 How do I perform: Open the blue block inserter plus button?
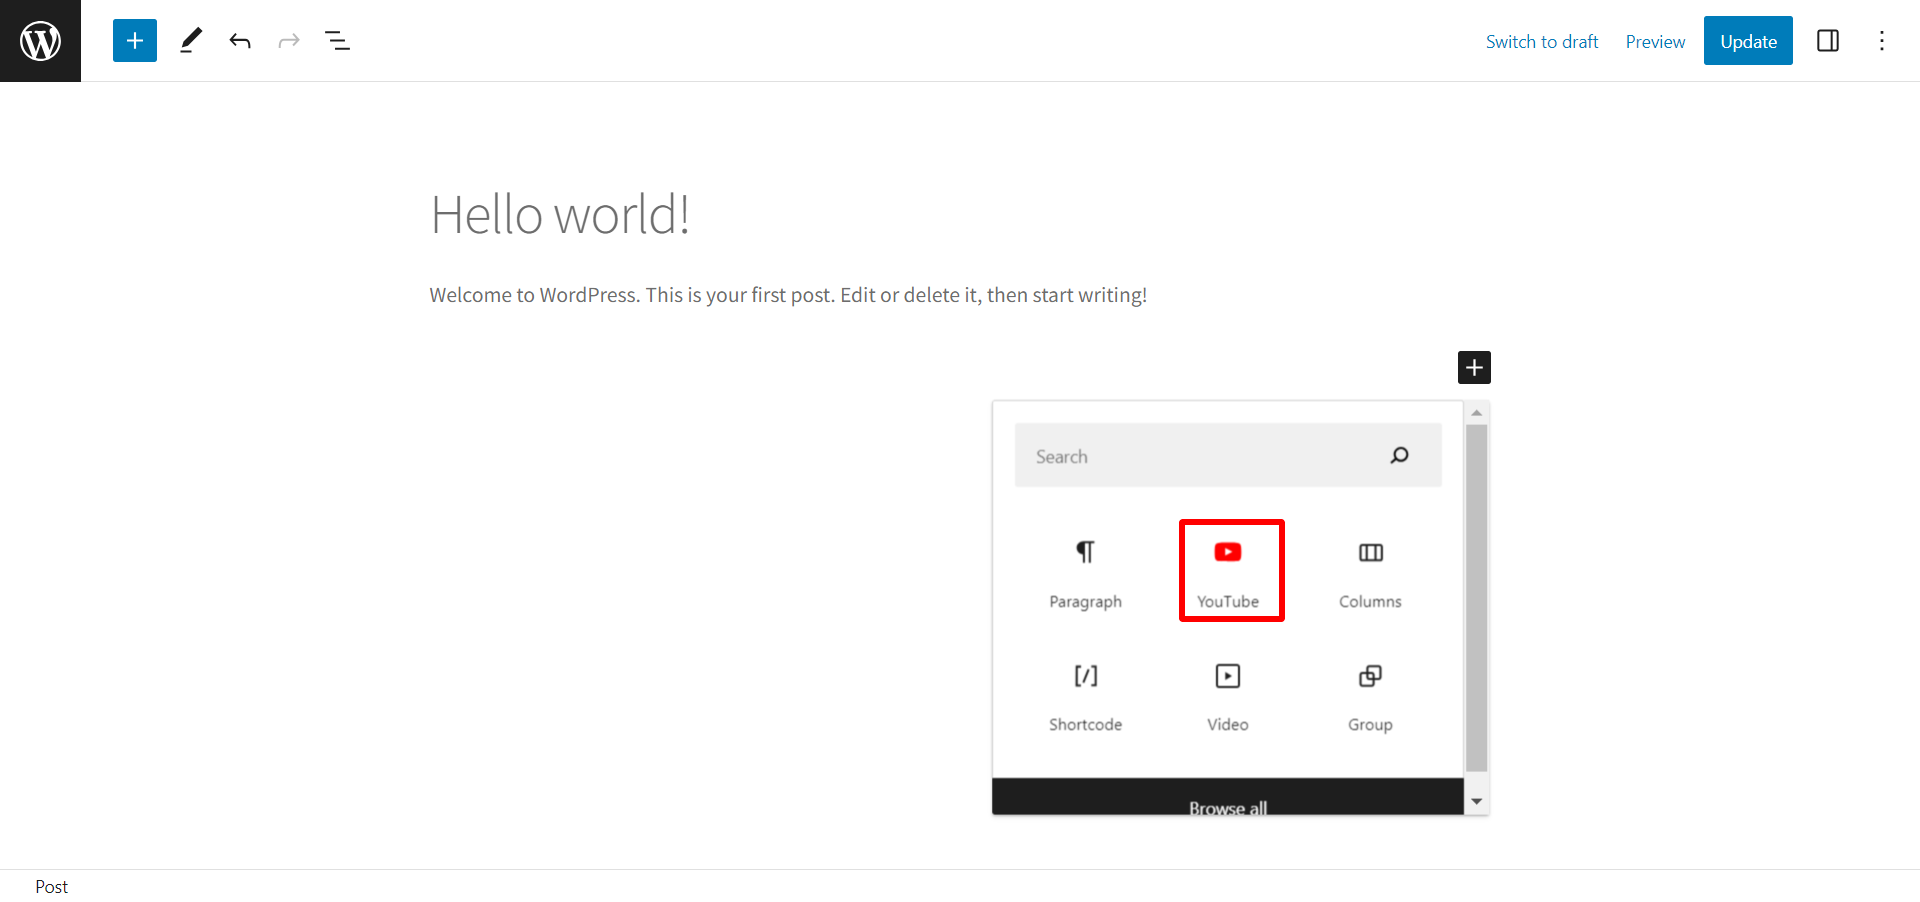135,41
